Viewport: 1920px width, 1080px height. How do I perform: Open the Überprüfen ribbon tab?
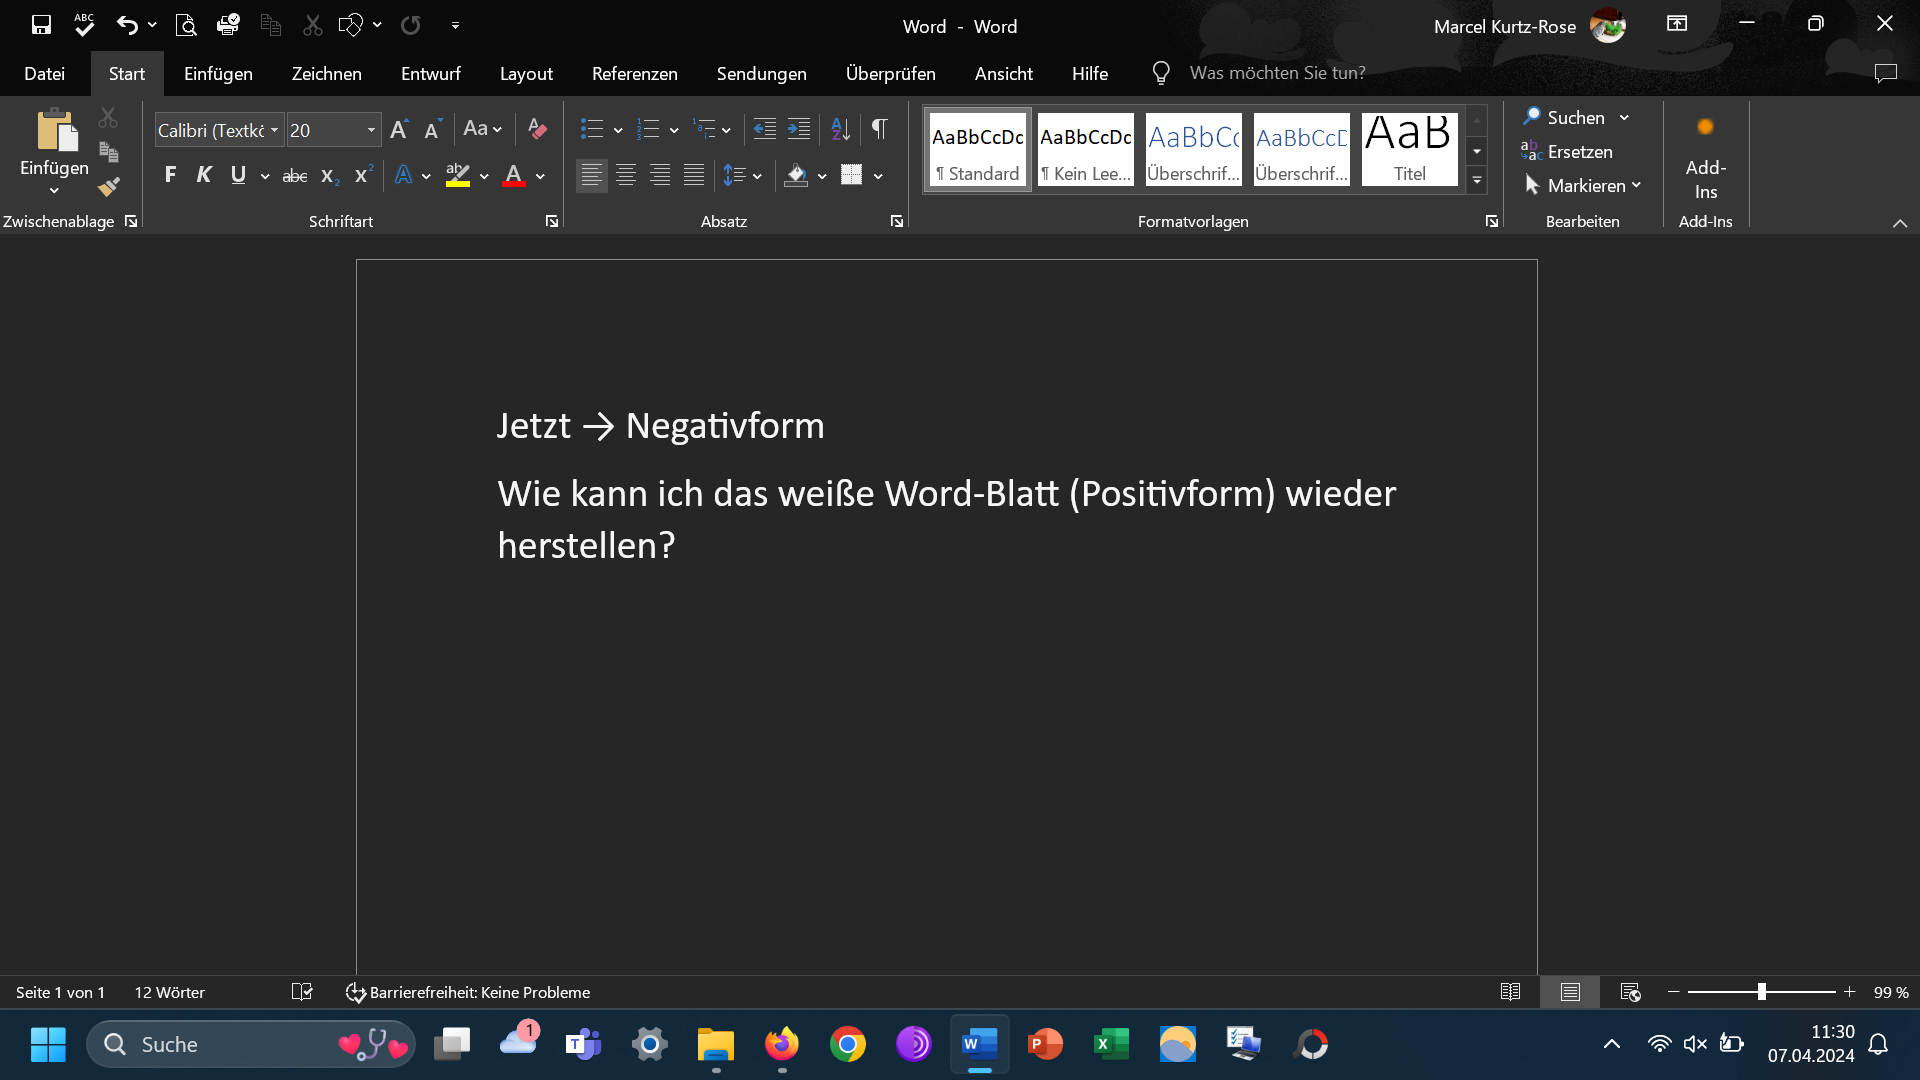click(890, 73)
